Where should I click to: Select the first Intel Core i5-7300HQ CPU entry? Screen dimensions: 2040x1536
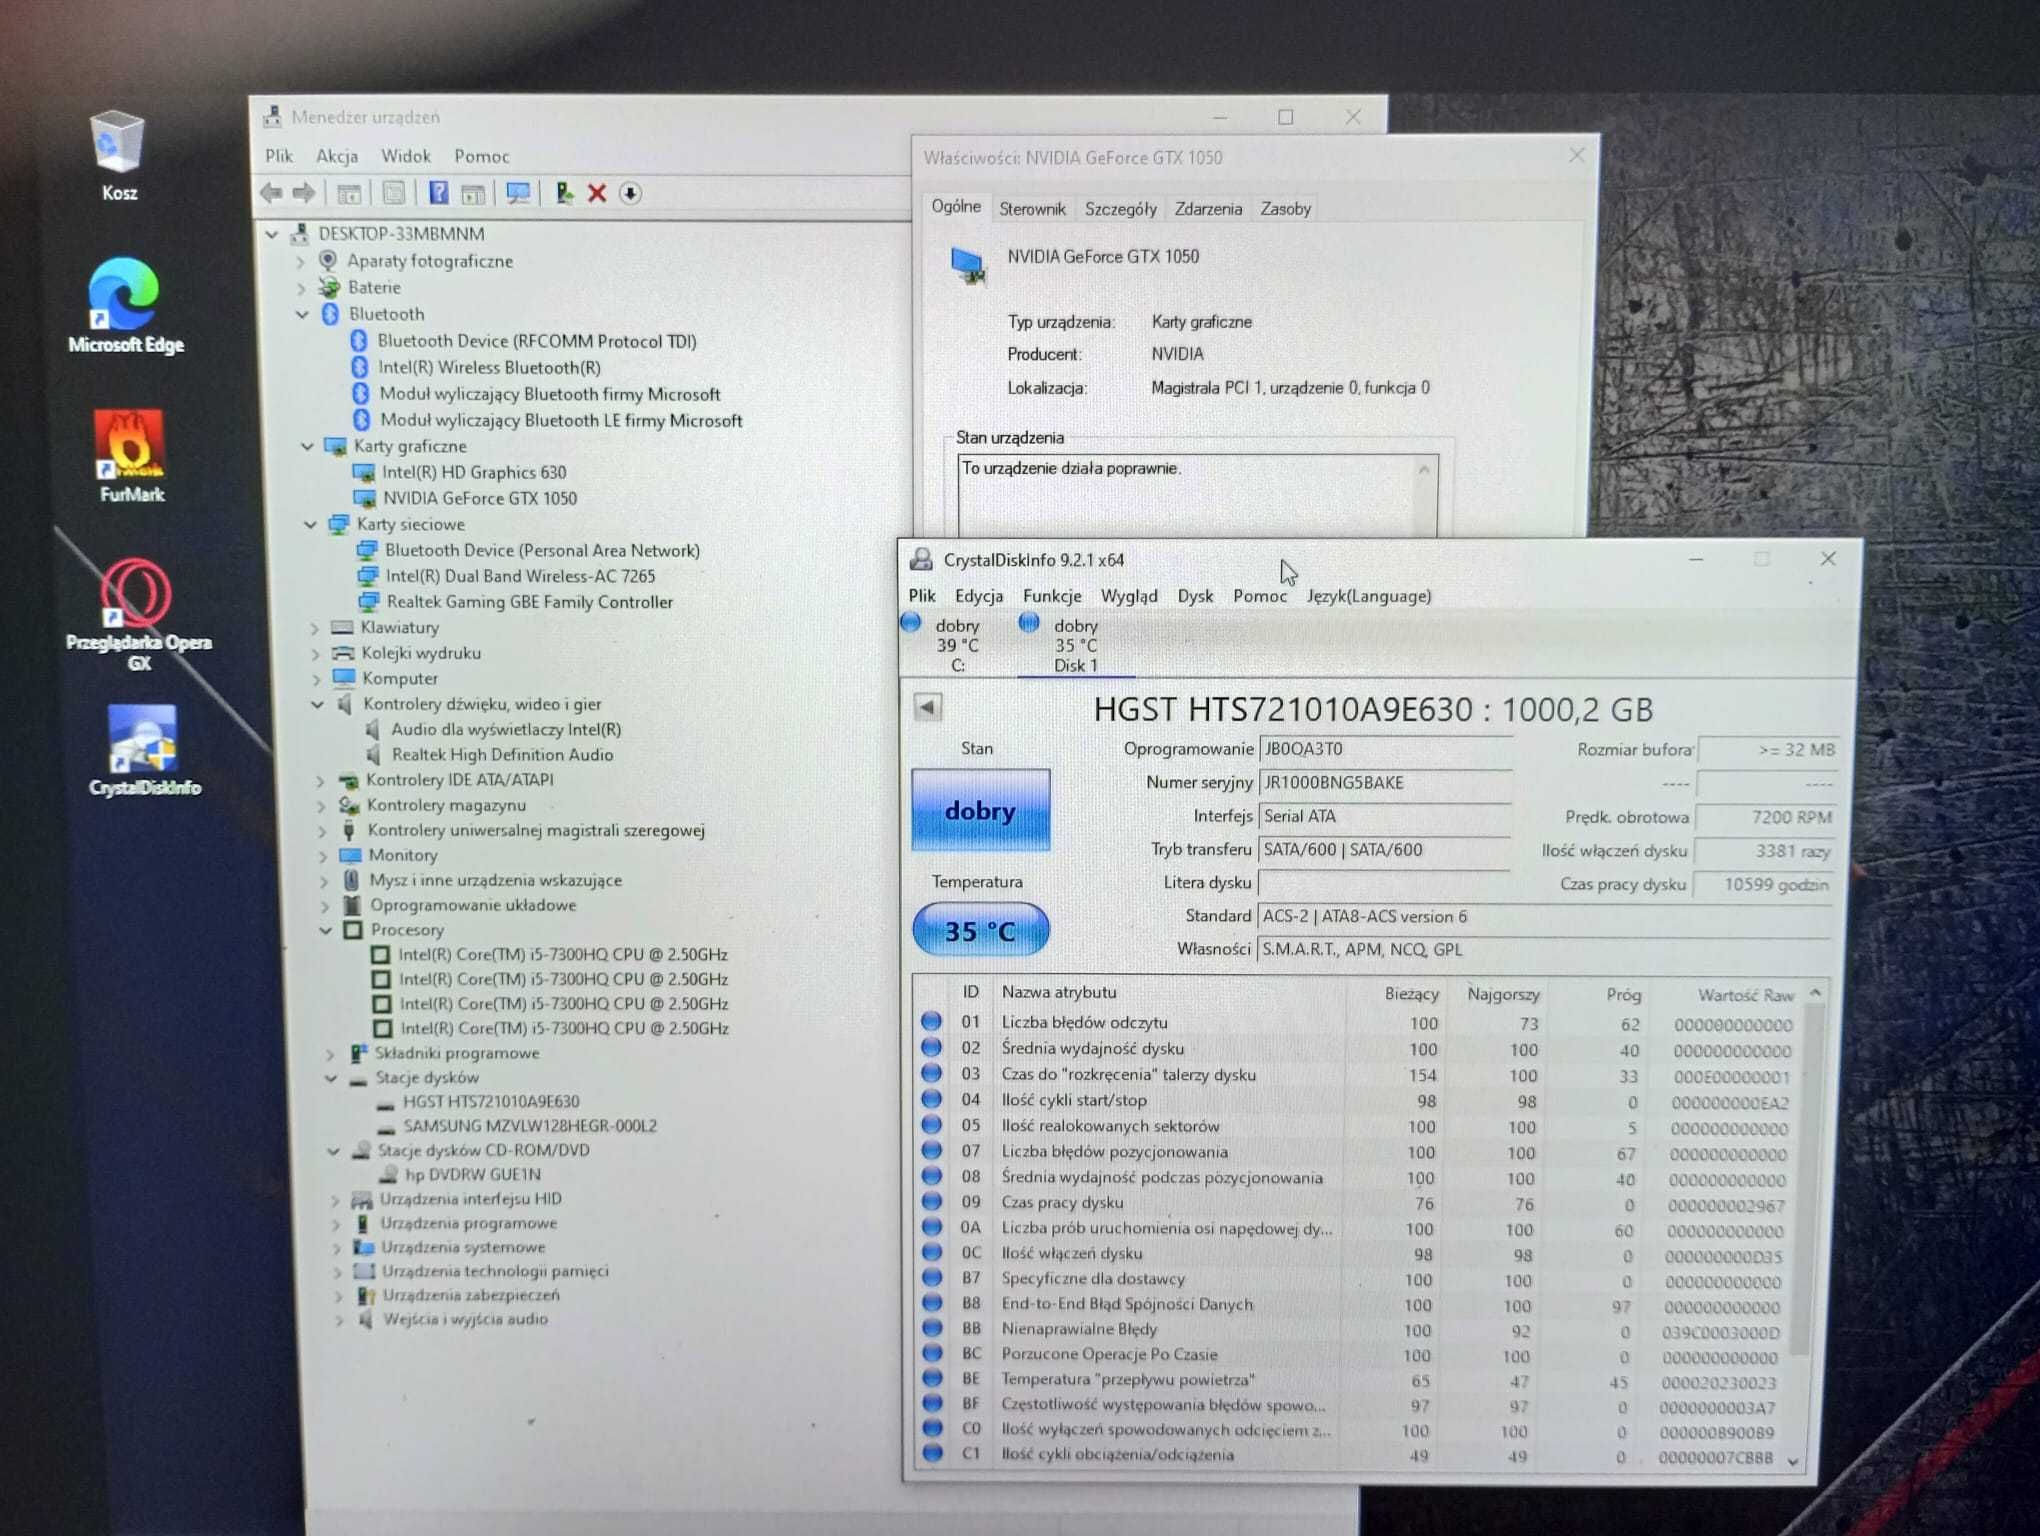click(x=563, y=954)
